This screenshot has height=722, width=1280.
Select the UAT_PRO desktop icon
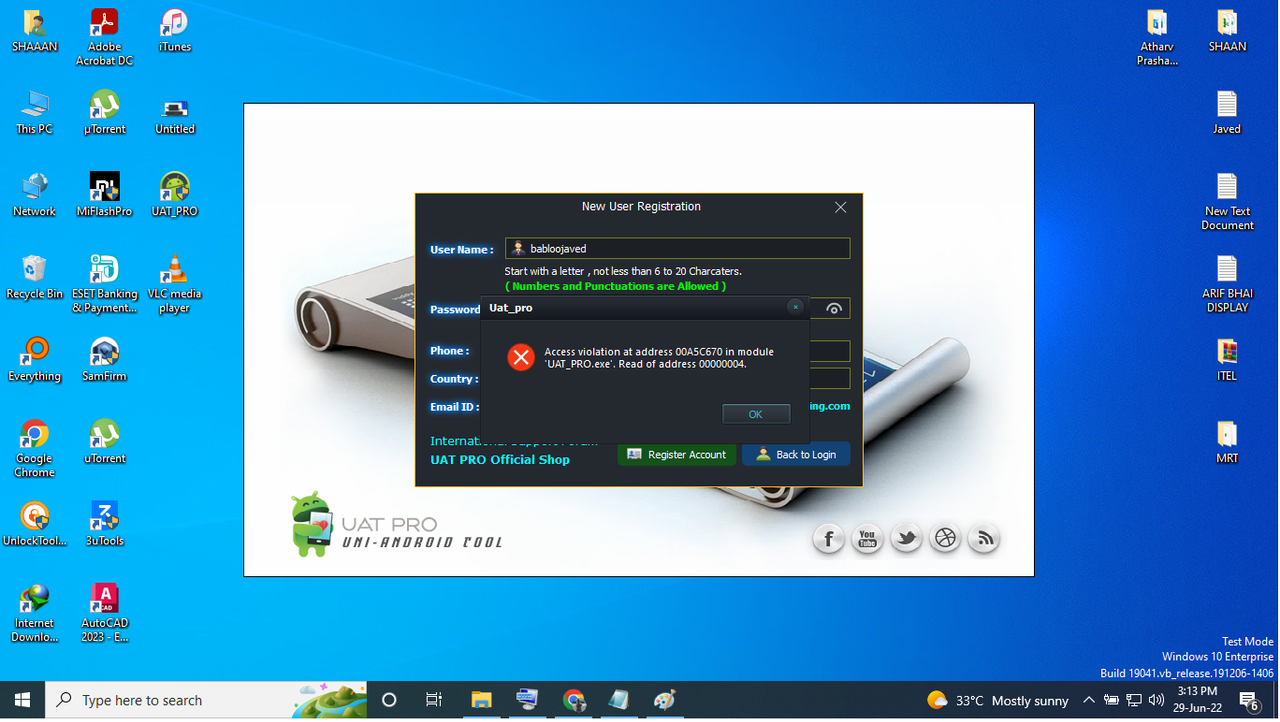tap(174, 194)
